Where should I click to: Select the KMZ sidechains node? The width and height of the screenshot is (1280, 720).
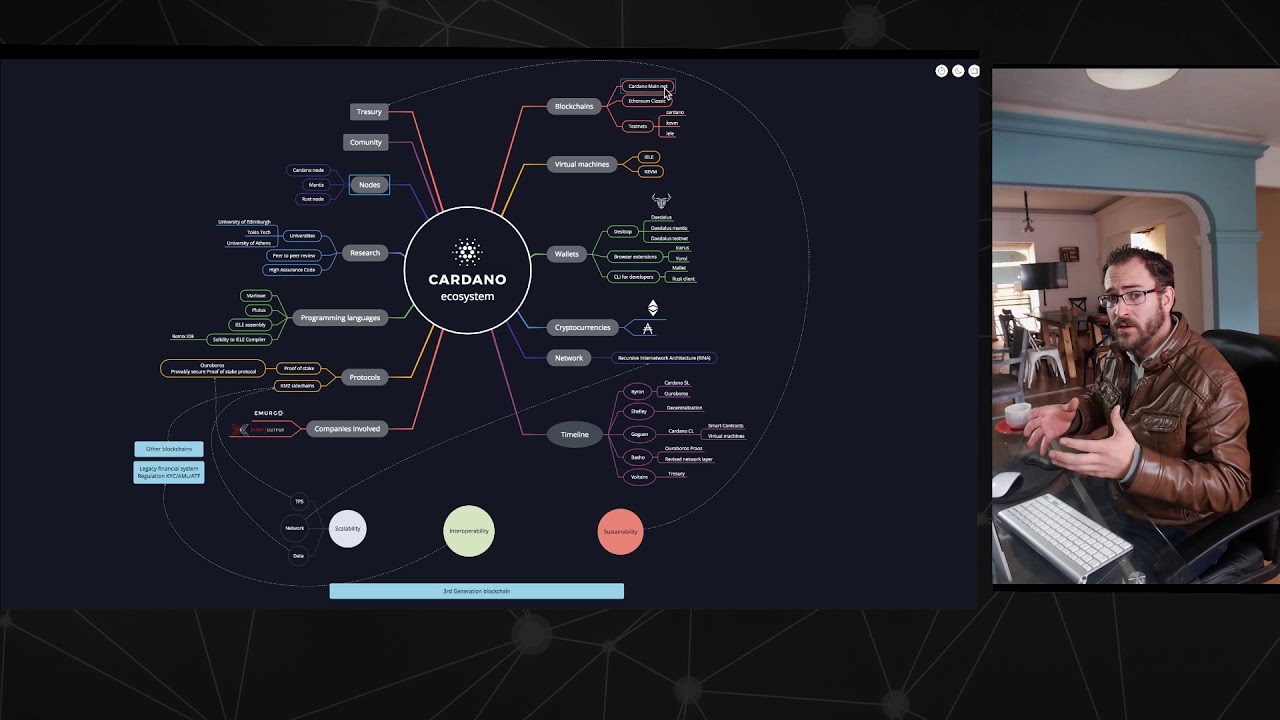pos(297,385)
